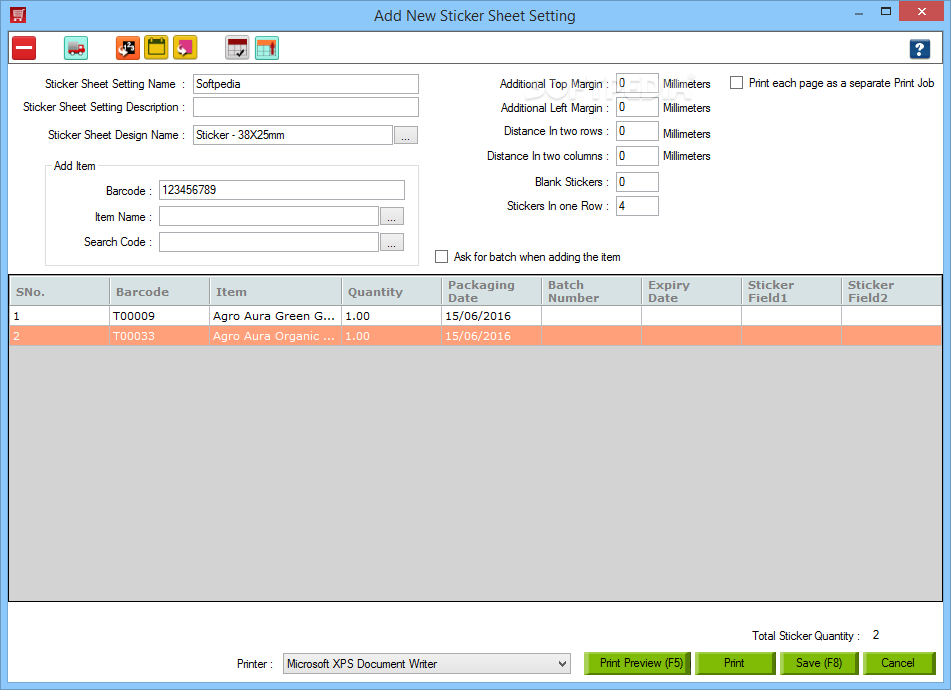This screenshot has width=951, height=690.
Task: Click SNo. cell 2 in highlighted row
Action: pos(59,336)
